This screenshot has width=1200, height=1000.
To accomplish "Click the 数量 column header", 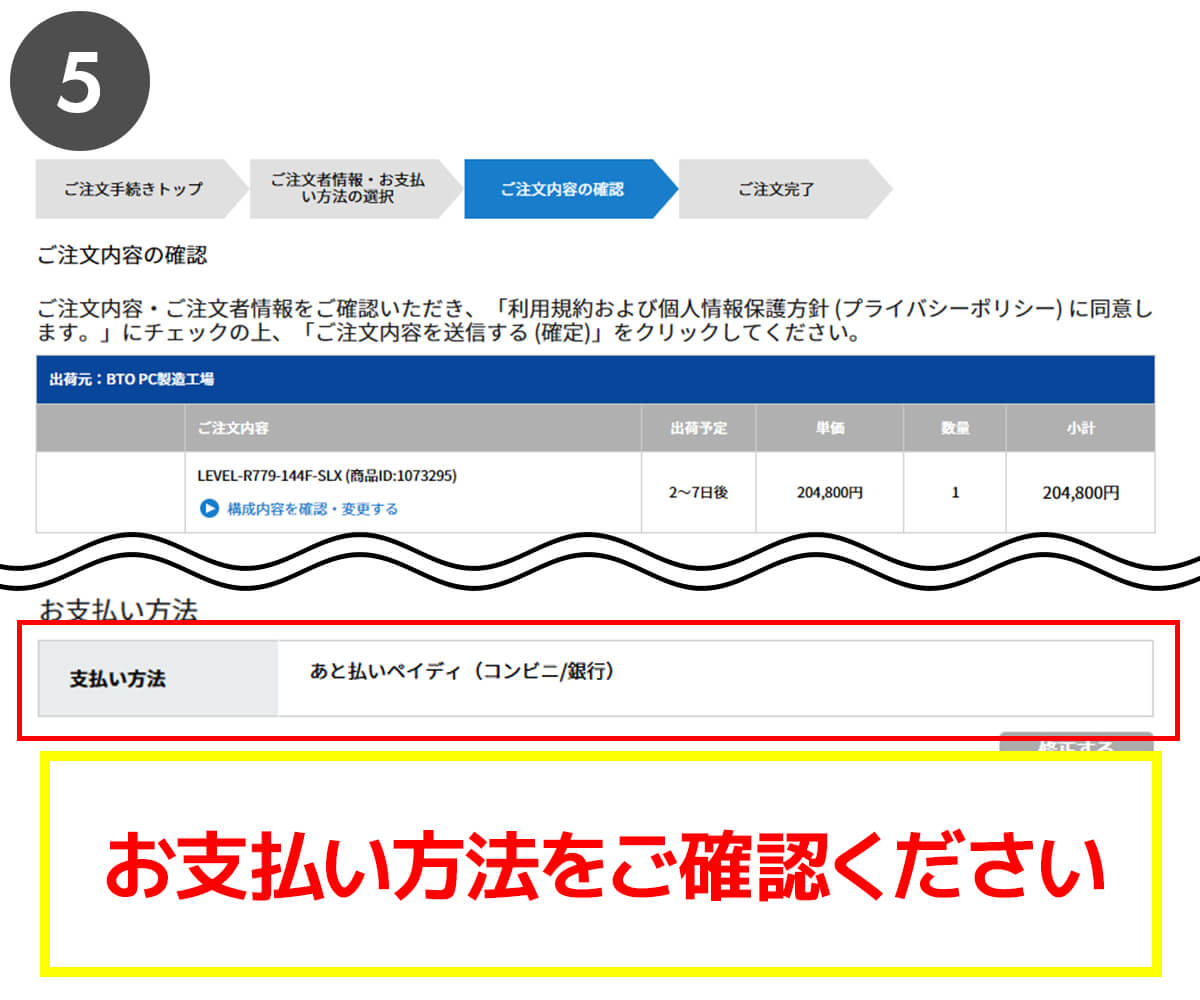I will pos(954,428).
